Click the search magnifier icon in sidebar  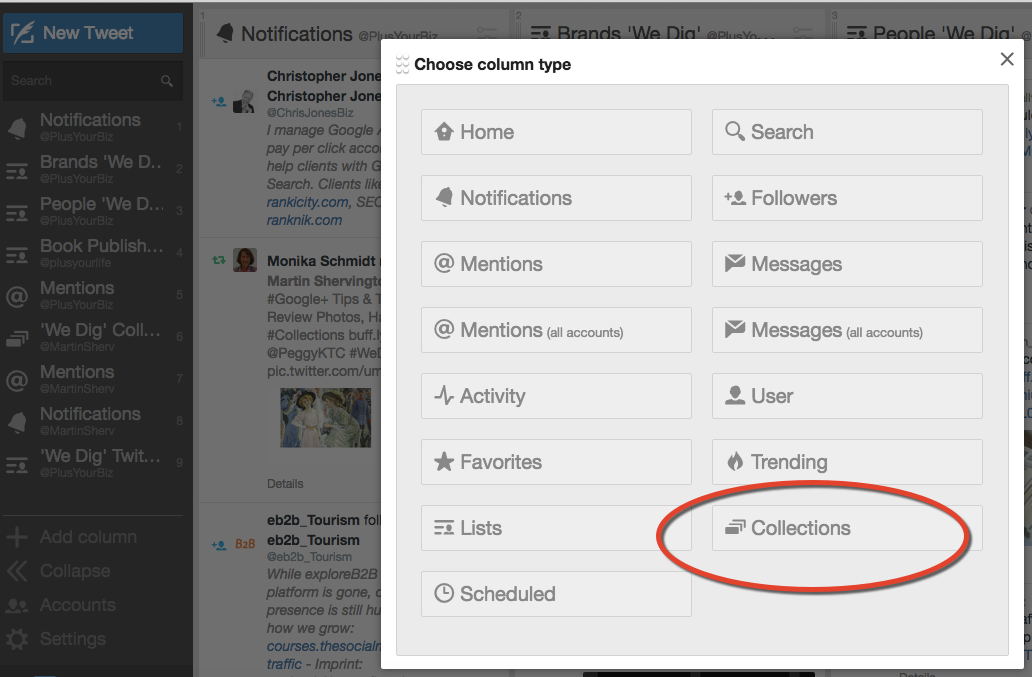point(167,81)
